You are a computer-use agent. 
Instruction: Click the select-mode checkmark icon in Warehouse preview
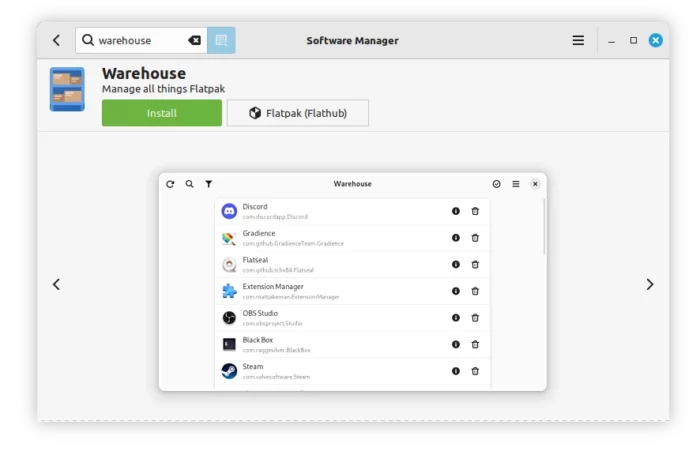point(496,184)
